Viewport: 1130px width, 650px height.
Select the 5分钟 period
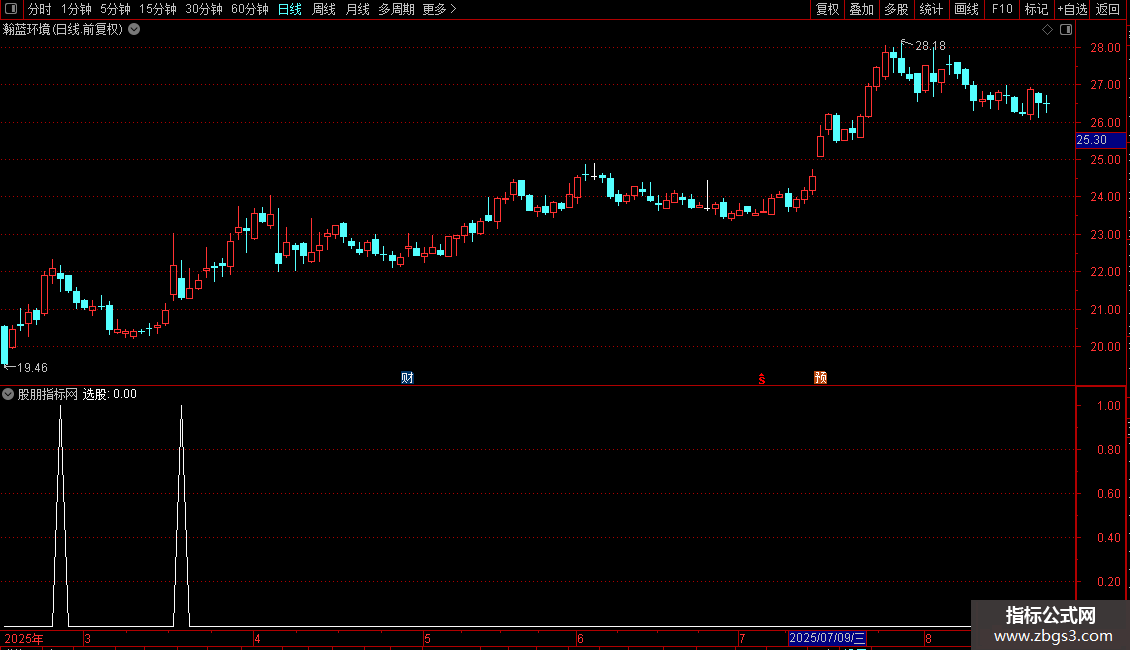pyautogui.click(x=115, y=9)
